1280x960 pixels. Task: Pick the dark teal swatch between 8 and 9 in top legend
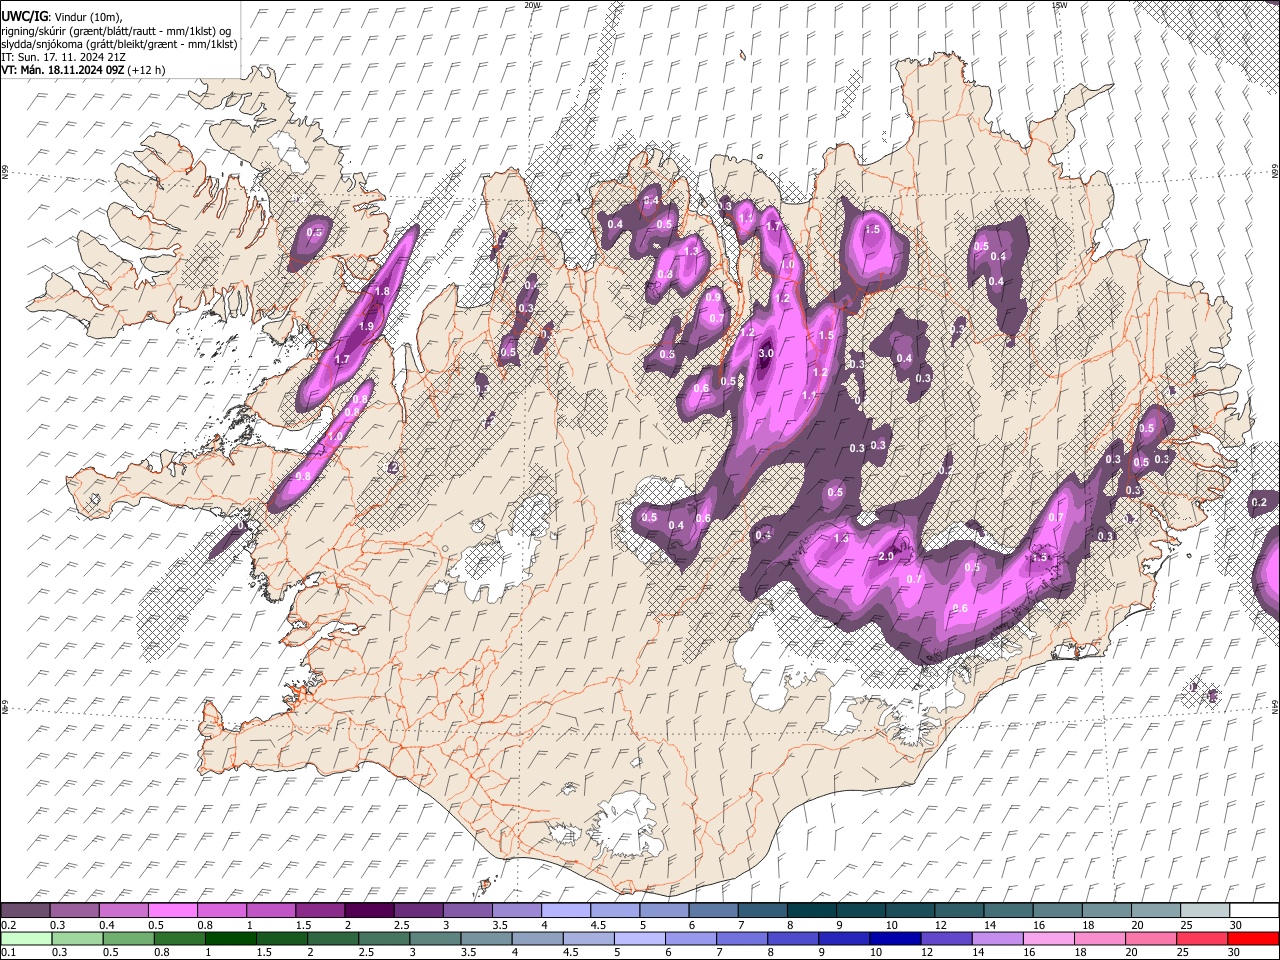point(811,911)
